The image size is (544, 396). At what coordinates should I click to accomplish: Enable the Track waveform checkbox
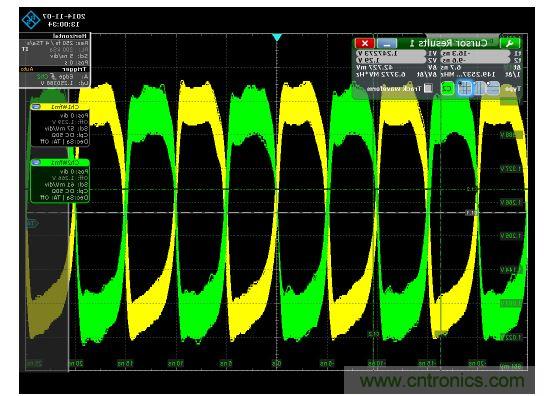tap(428, 89)
